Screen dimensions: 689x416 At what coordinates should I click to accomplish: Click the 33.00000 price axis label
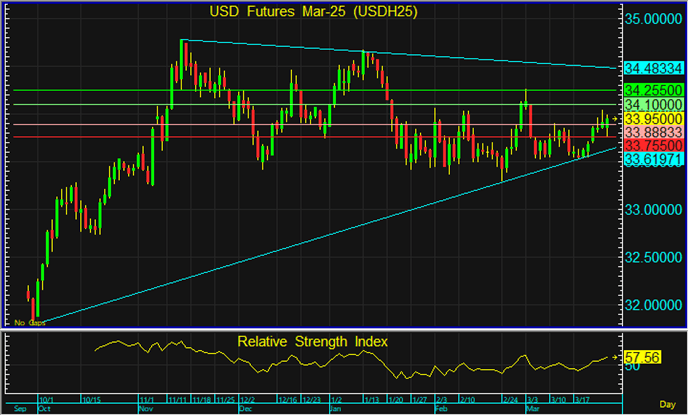655,210
